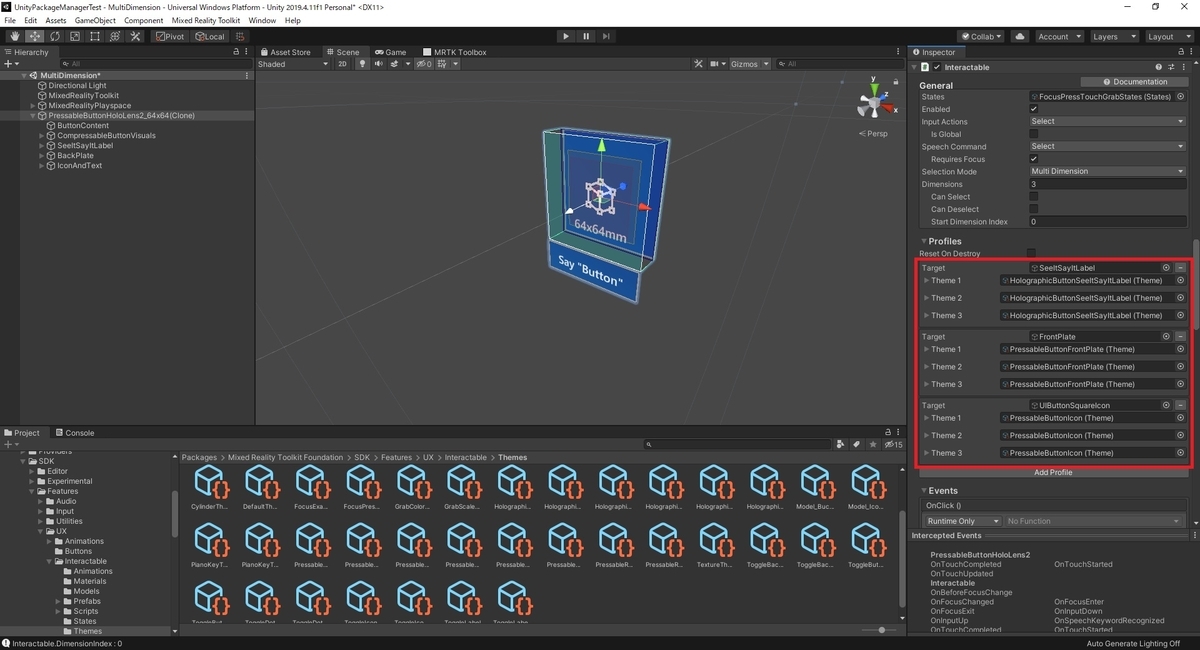Toggle the Requires Focus checkbox

[x=1033, y=159]
